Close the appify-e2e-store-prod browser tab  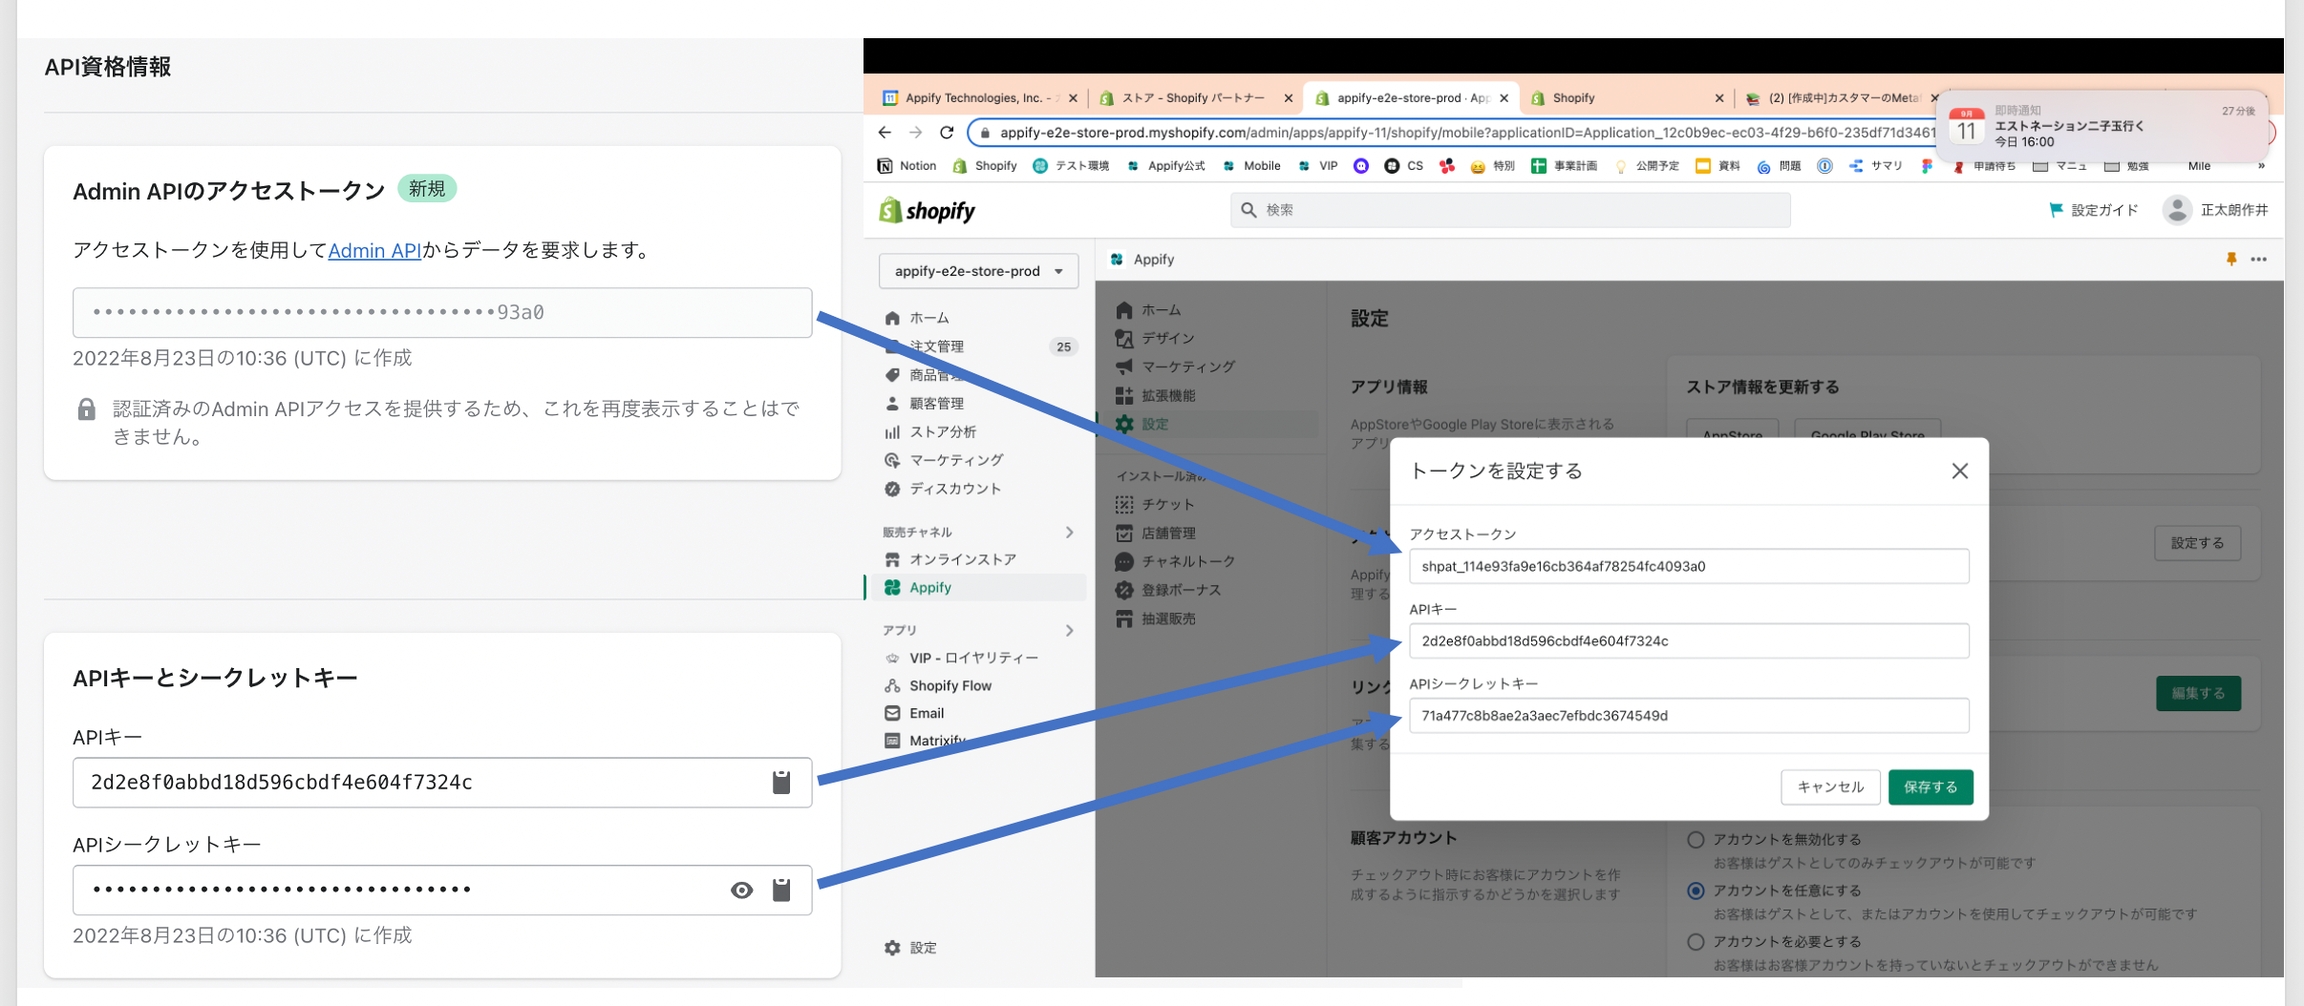[x=1504, y=98]
